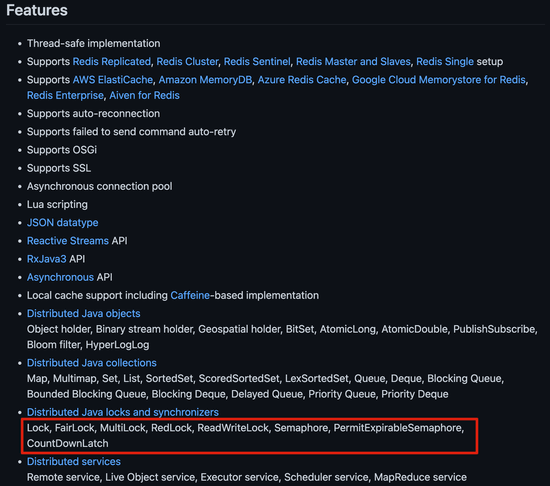Visit the Aiven for Redis link
This screenshot has width=550, height=486.
pyautogui.click(x=145, y=95)
